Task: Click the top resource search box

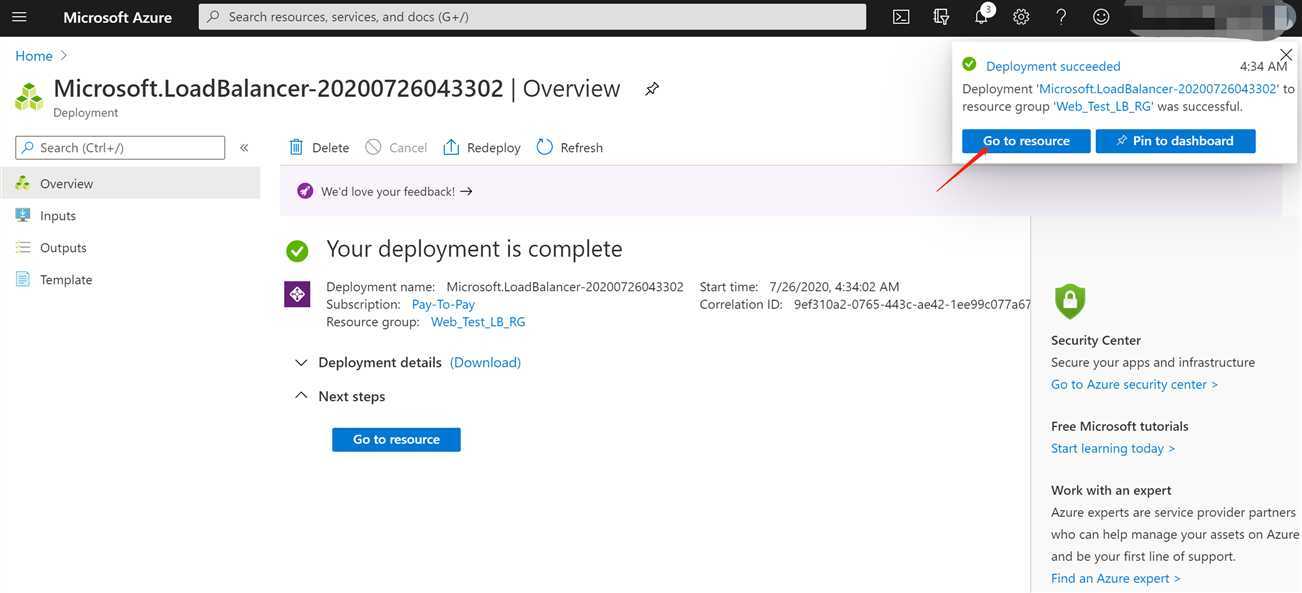Action: [532, 17]
